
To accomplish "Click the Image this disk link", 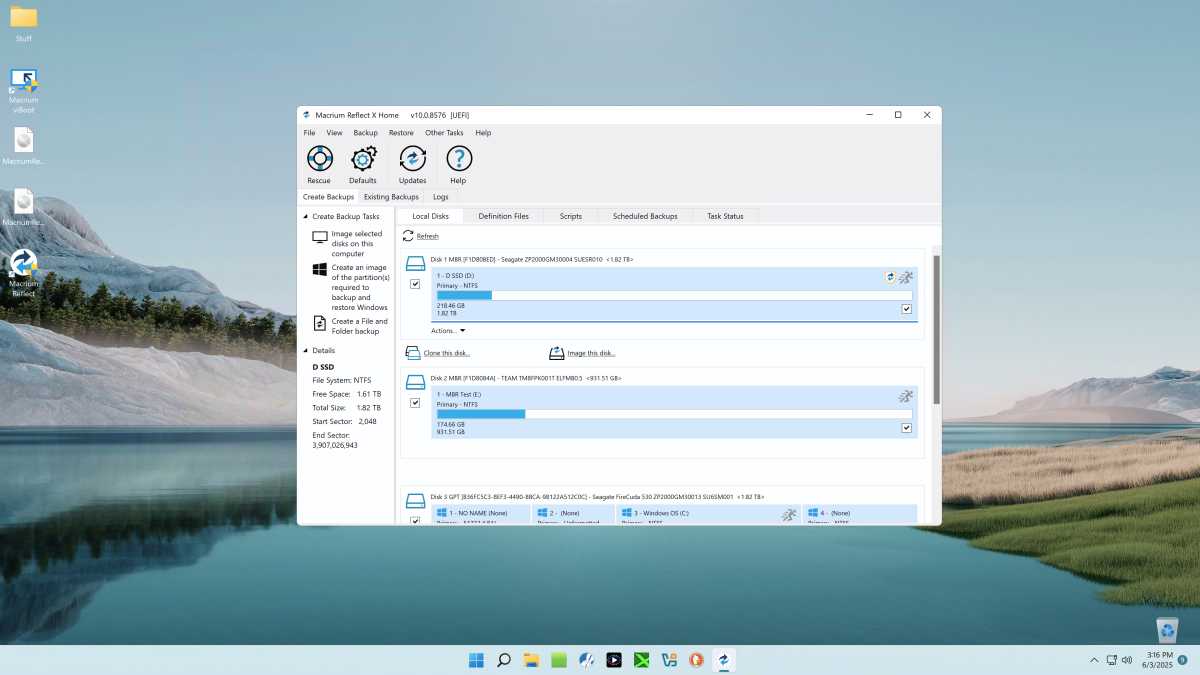I will (591, 353).
